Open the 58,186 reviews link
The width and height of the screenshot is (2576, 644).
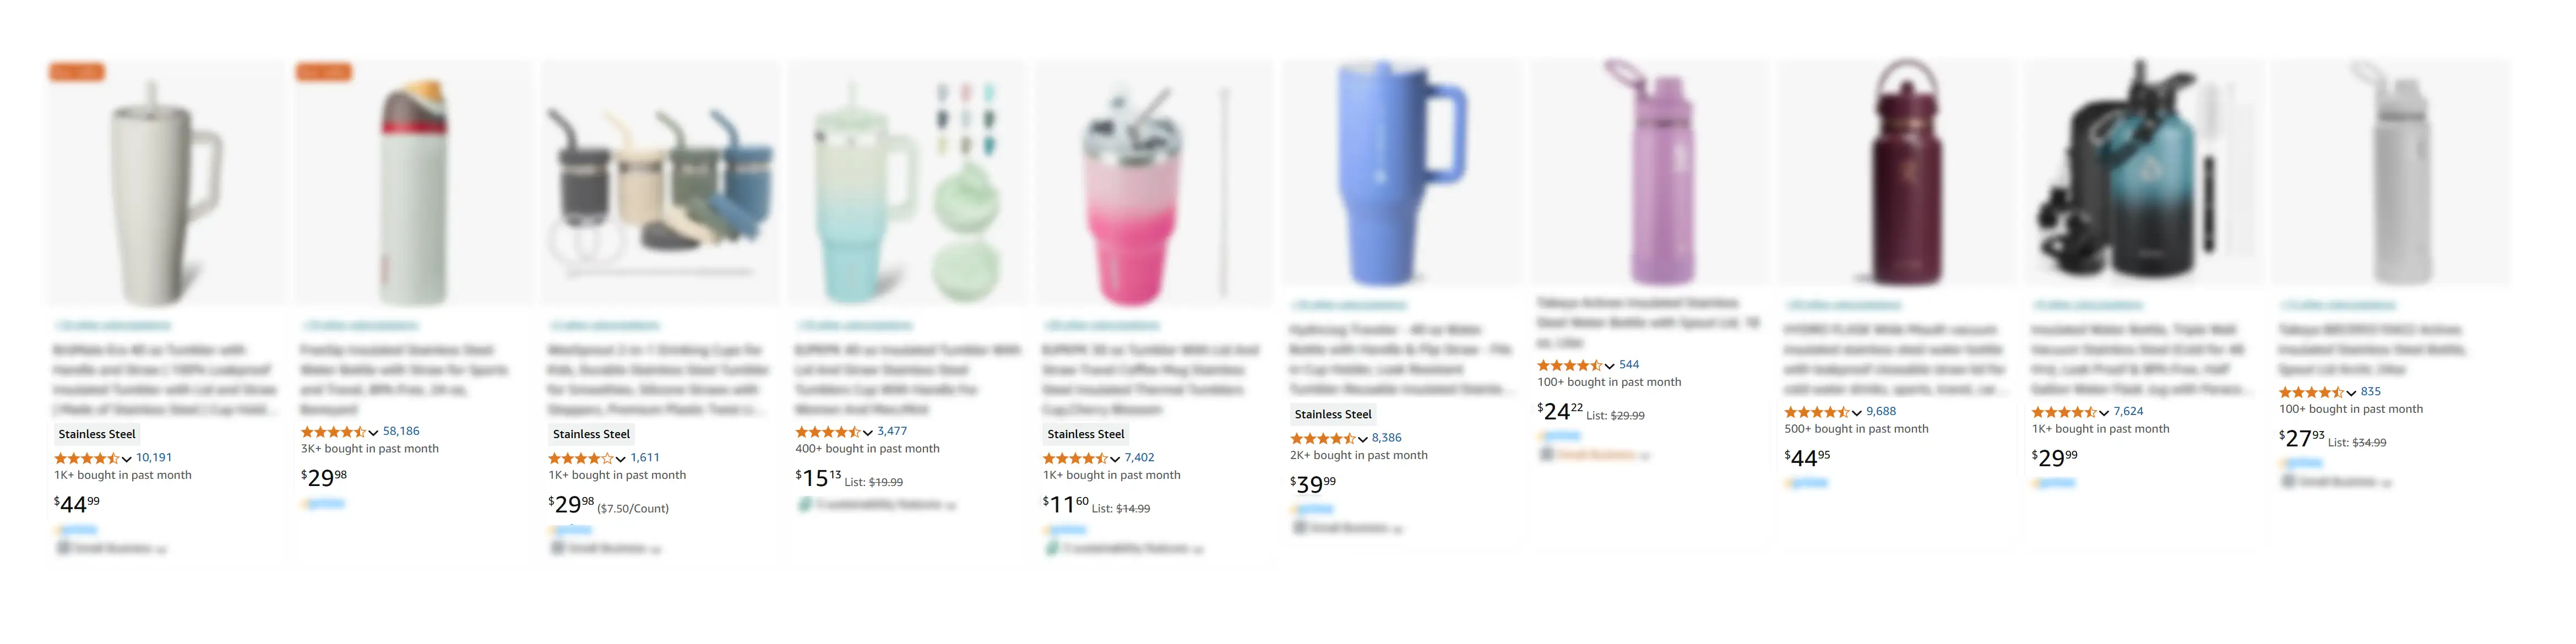(x=401, y=431)
